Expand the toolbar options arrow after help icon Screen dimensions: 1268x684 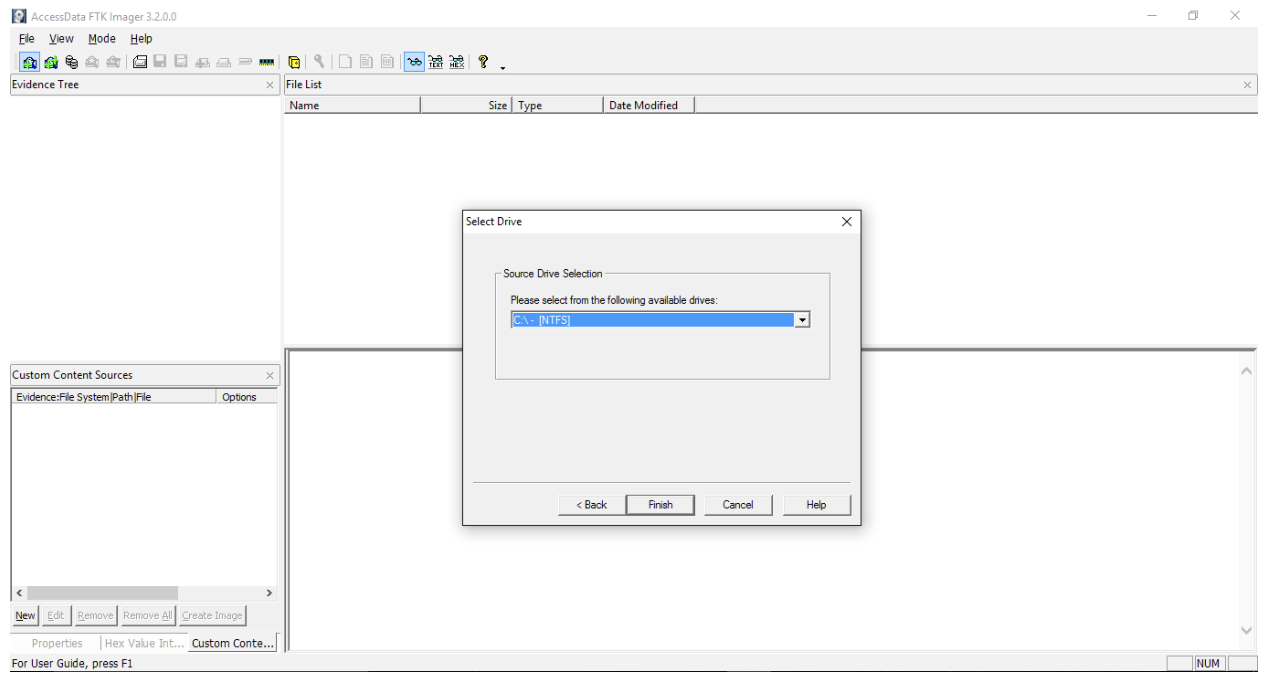point(503,68)
